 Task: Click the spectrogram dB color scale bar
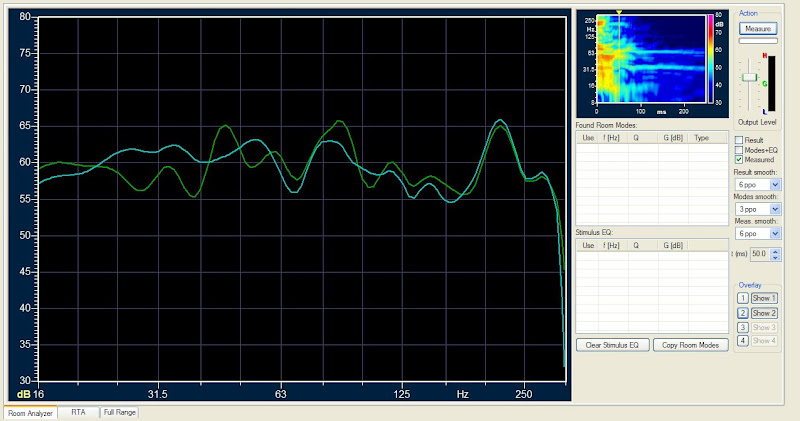[x=710, y=58]
